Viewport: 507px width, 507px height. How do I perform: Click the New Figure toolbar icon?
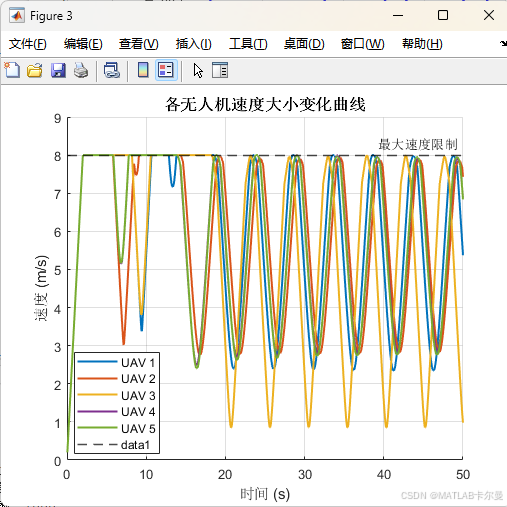(x=12, y=70)
